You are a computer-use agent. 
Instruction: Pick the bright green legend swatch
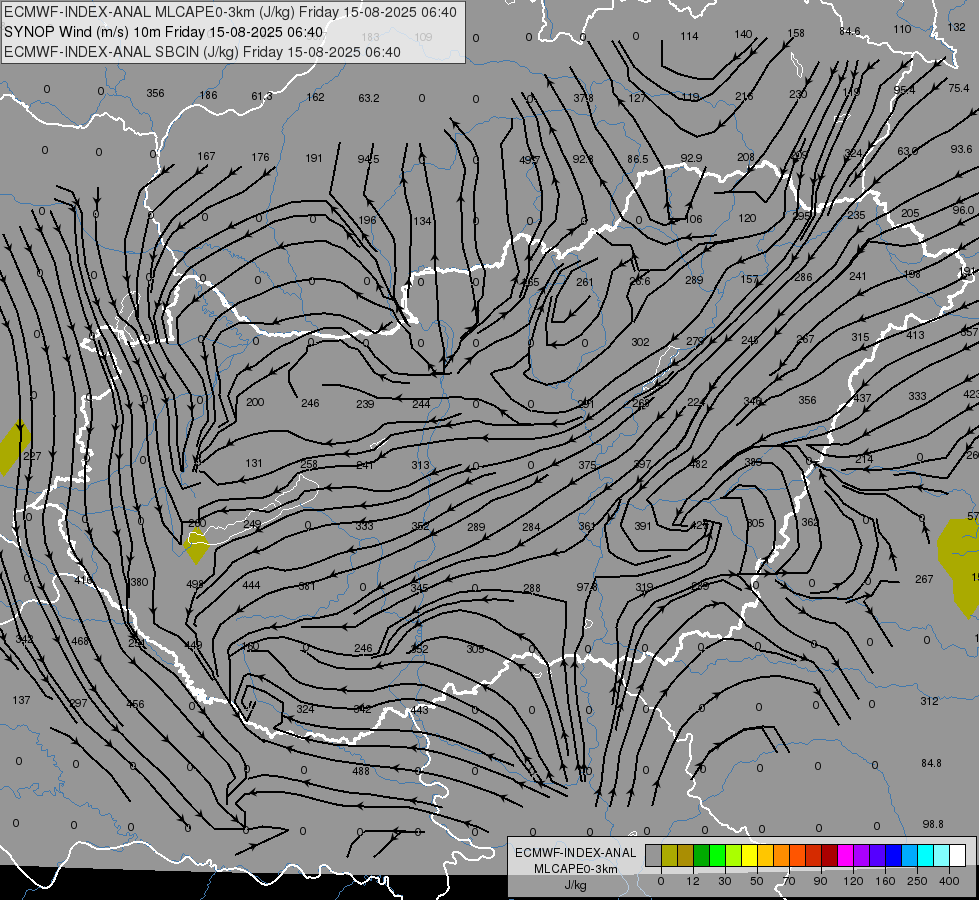click(x=717, y=855)
